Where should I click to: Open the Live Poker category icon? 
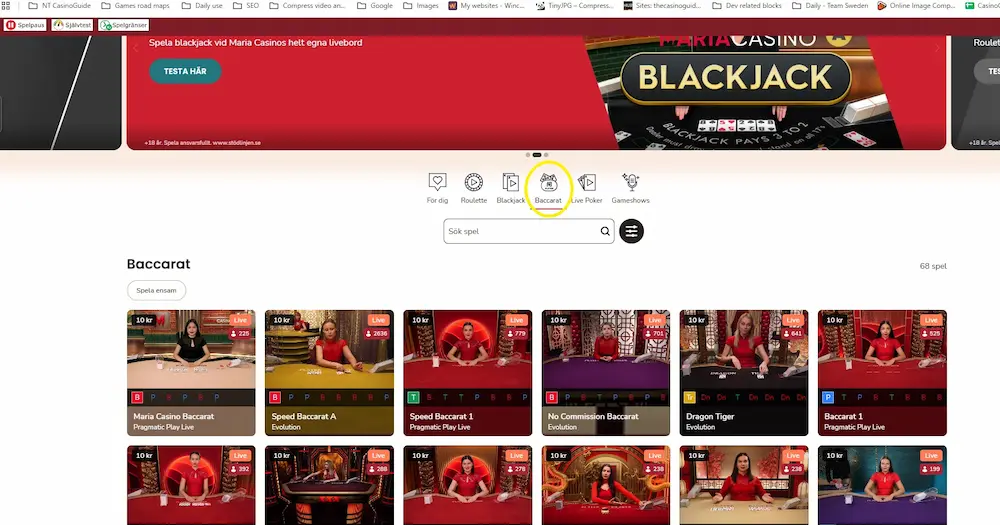[x=587, y=182]
